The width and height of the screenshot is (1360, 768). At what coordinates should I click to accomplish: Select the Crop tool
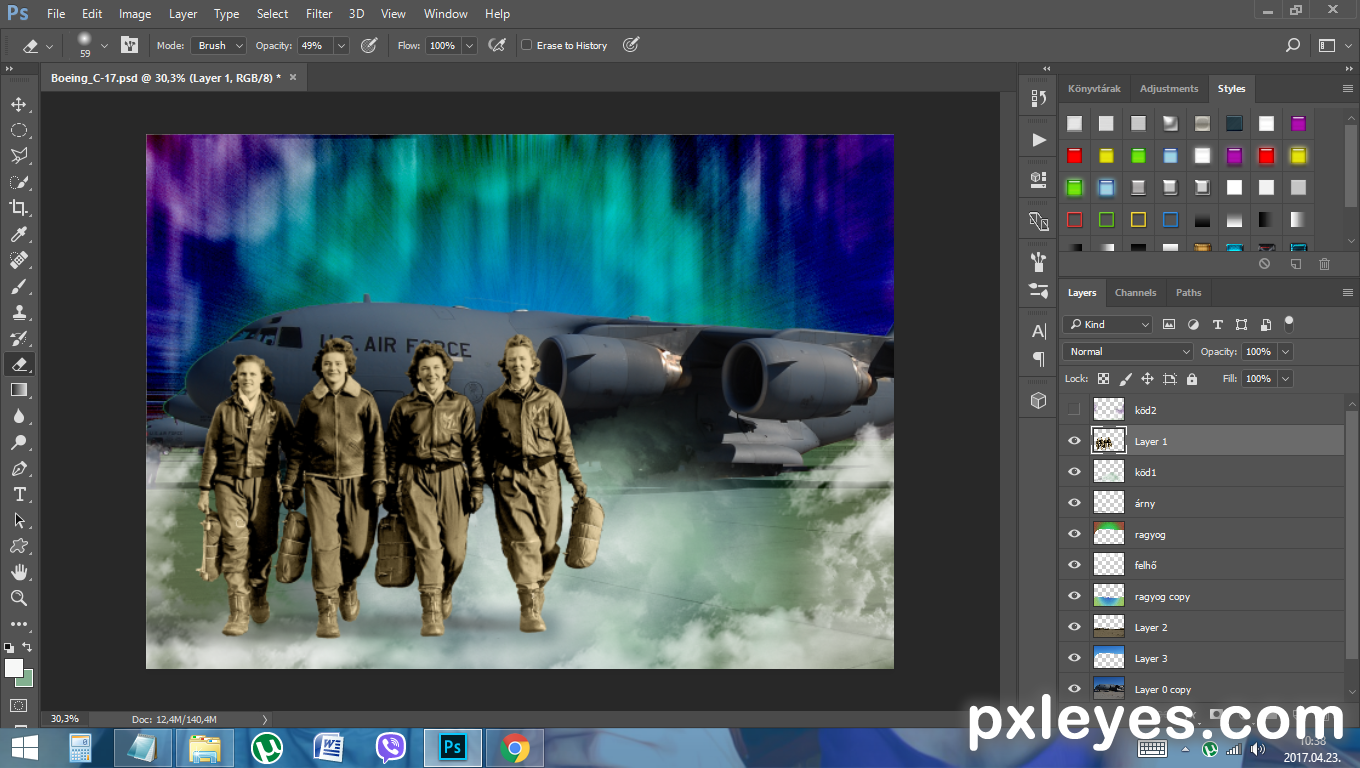[x=19, y=208]
